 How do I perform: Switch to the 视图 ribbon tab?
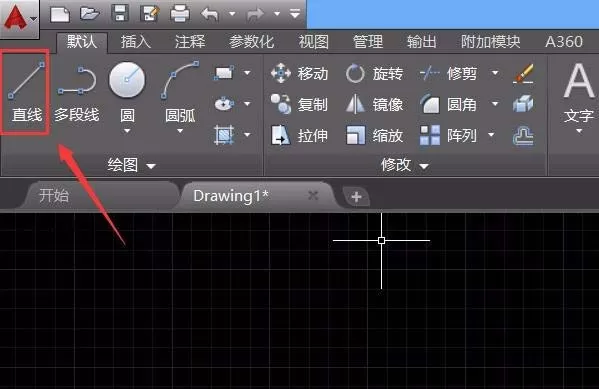pyautogui.click(x=313, y=42)
